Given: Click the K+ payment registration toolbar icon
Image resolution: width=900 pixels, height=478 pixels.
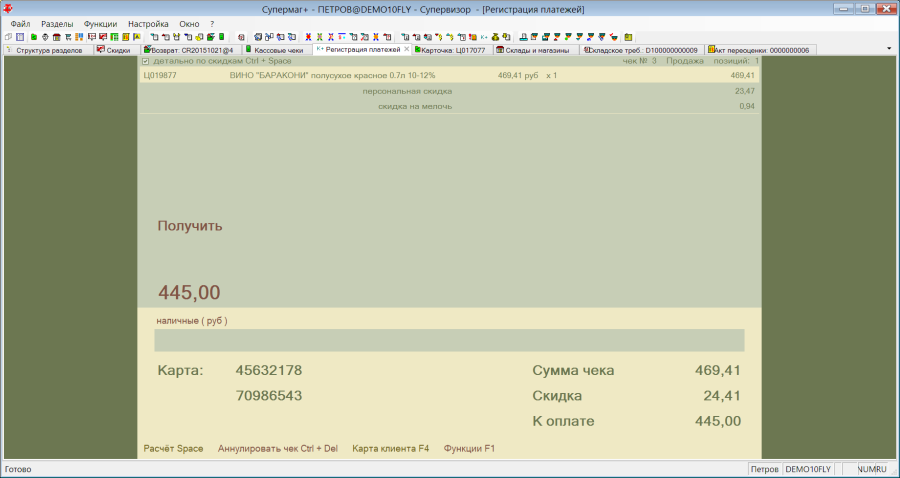Looking at the screenshot, I should (x=484, y=37).
